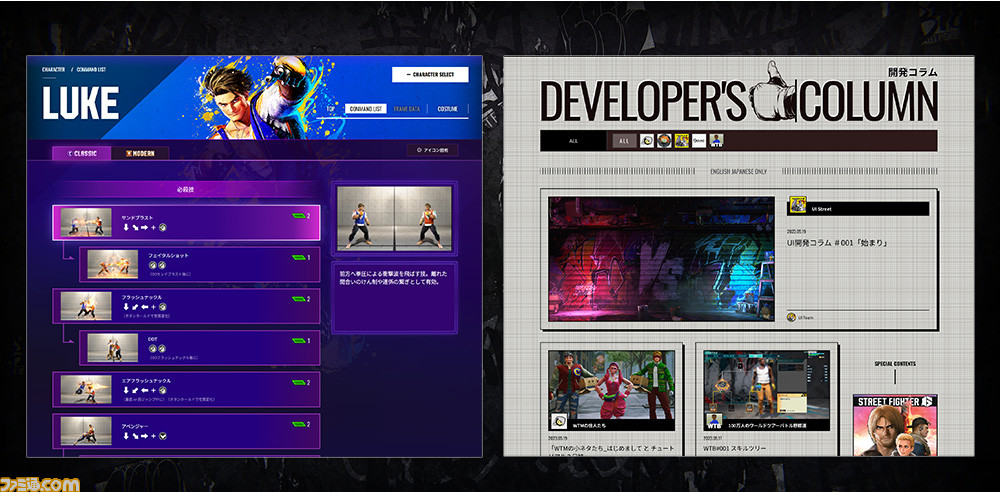Screen dimensions: 1000x492
Task: Select the フェイタルショット move row
Action: pyautogui.click(x=200, y=264)
